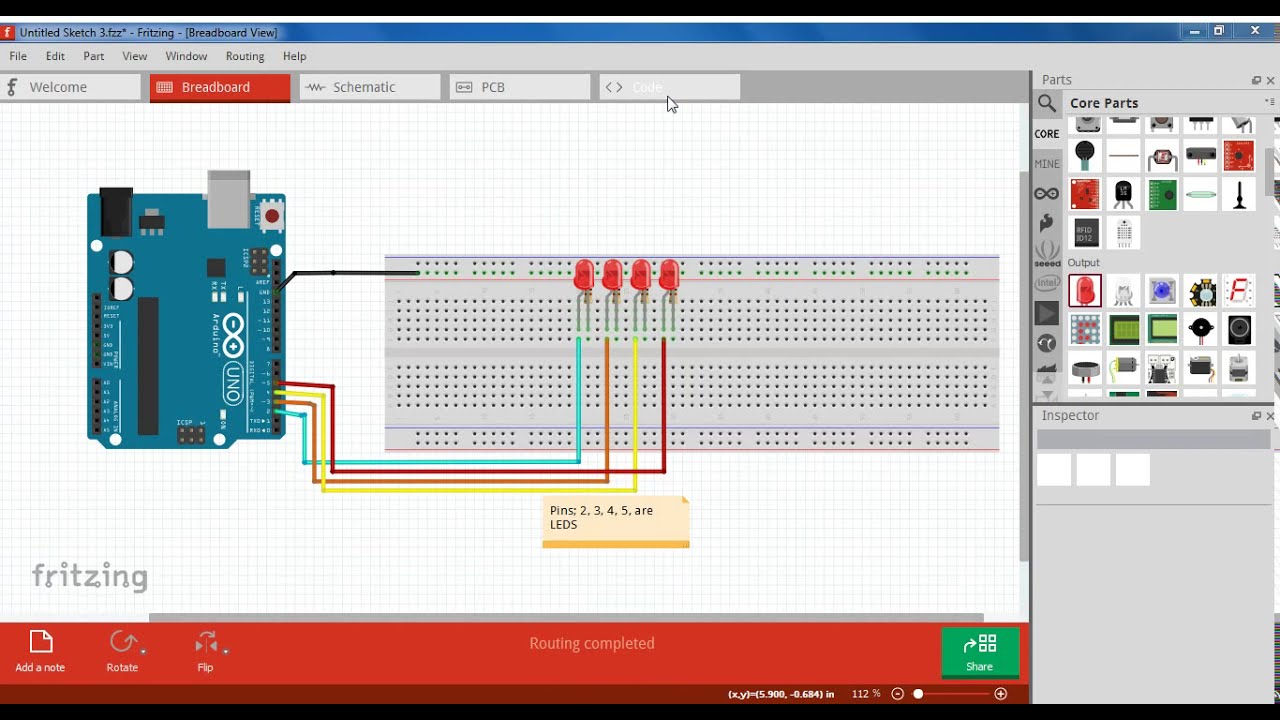This screenshot has width=1280, height=720.
Task: Select the LM35 temperature sensor part
Action: point(1124,194)
